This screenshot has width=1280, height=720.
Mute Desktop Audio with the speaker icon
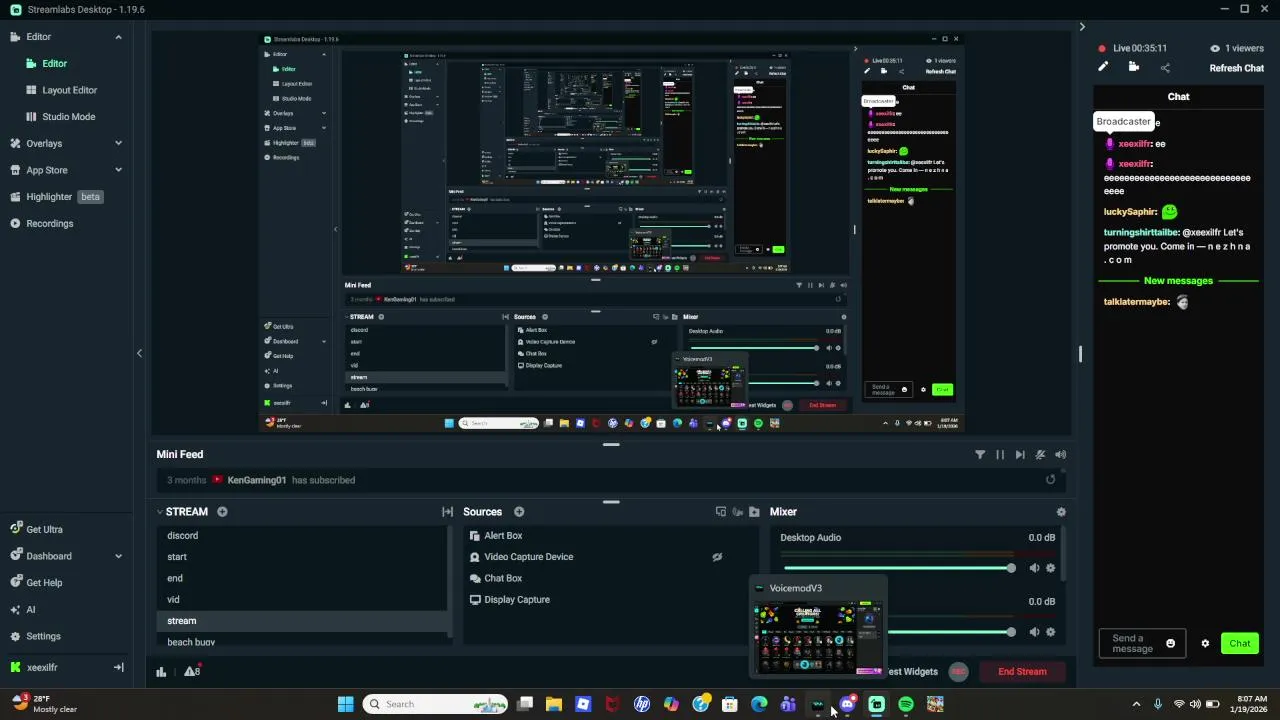coord(1033,568)
